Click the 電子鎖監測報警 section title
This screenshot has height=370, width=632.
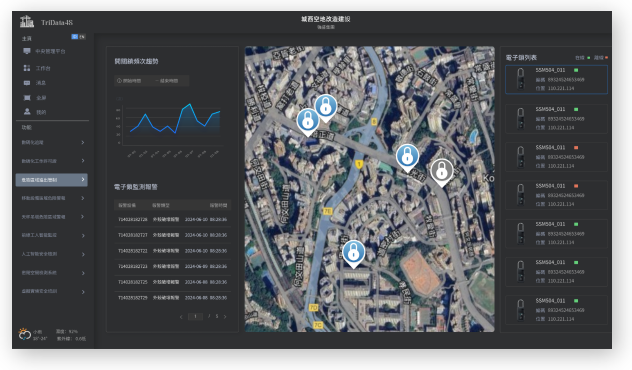click(135, 187)
